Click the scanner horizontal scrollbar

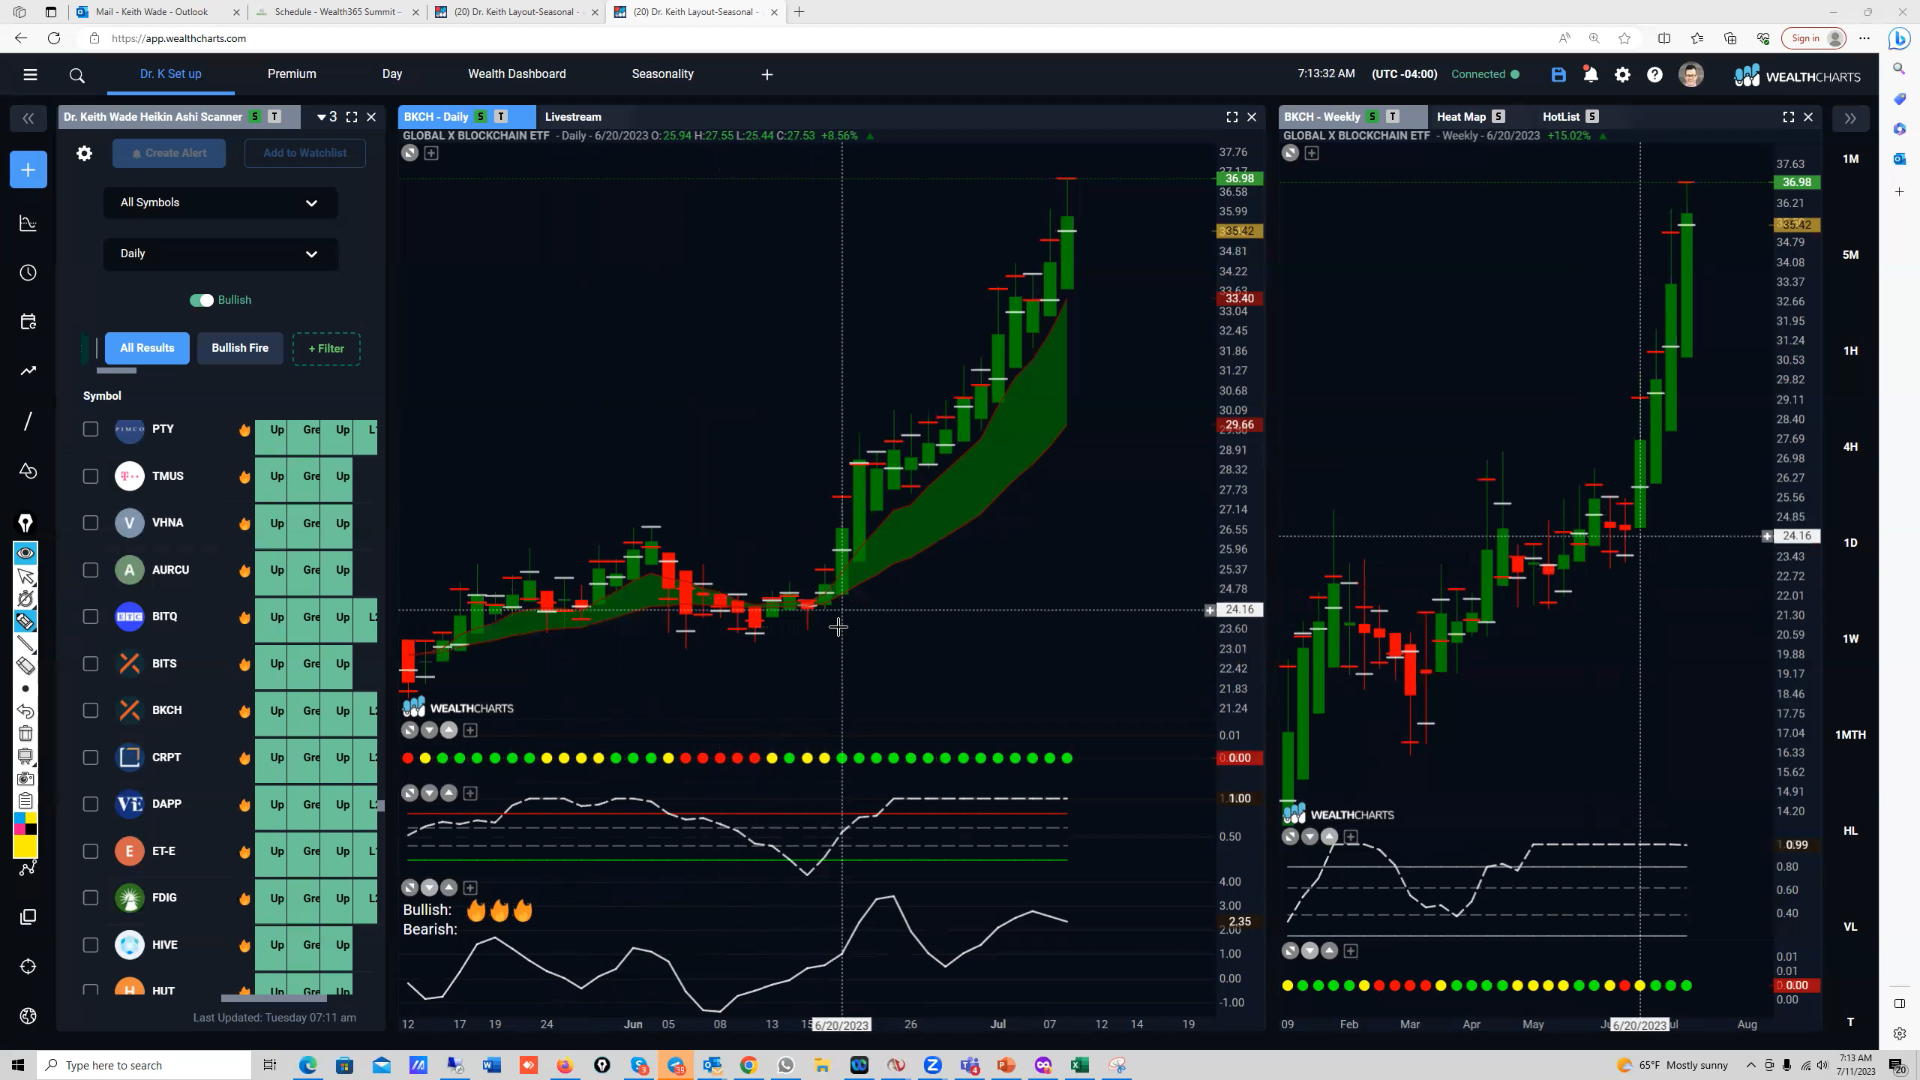click(x=274, y=997)
